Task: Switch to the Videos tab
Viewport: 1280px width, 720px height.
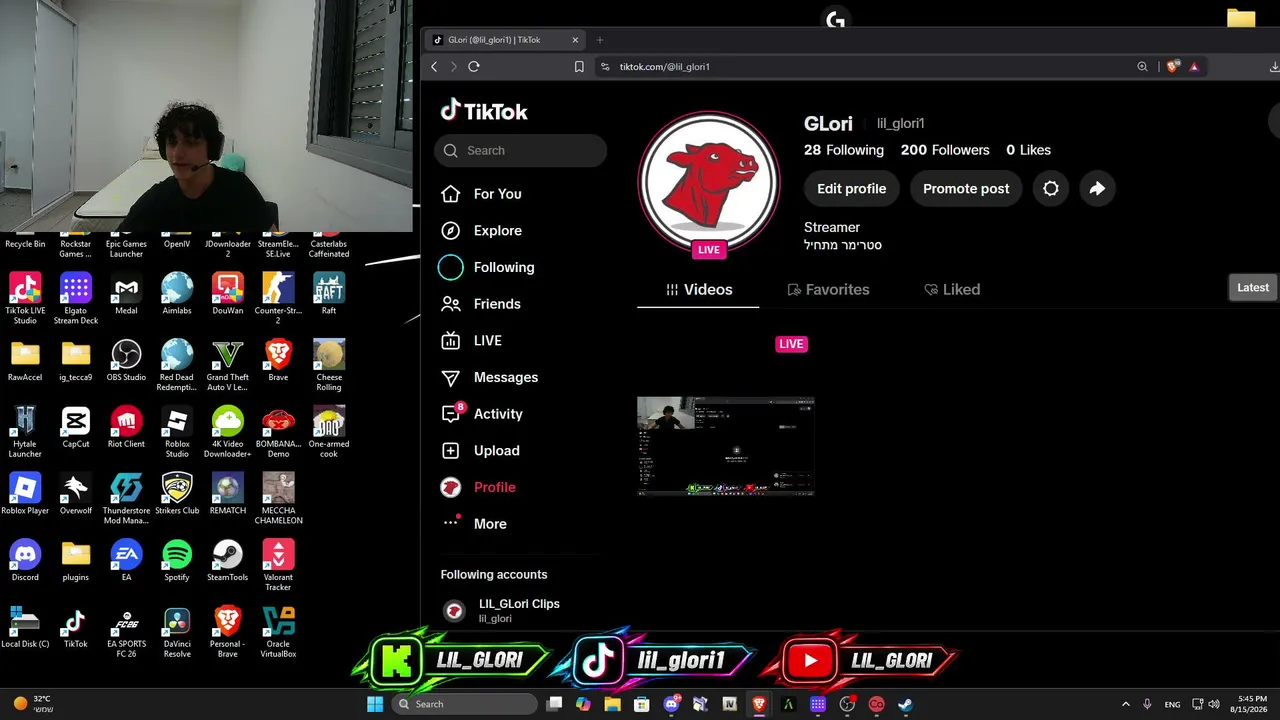Action: click(x=698, y=290)
